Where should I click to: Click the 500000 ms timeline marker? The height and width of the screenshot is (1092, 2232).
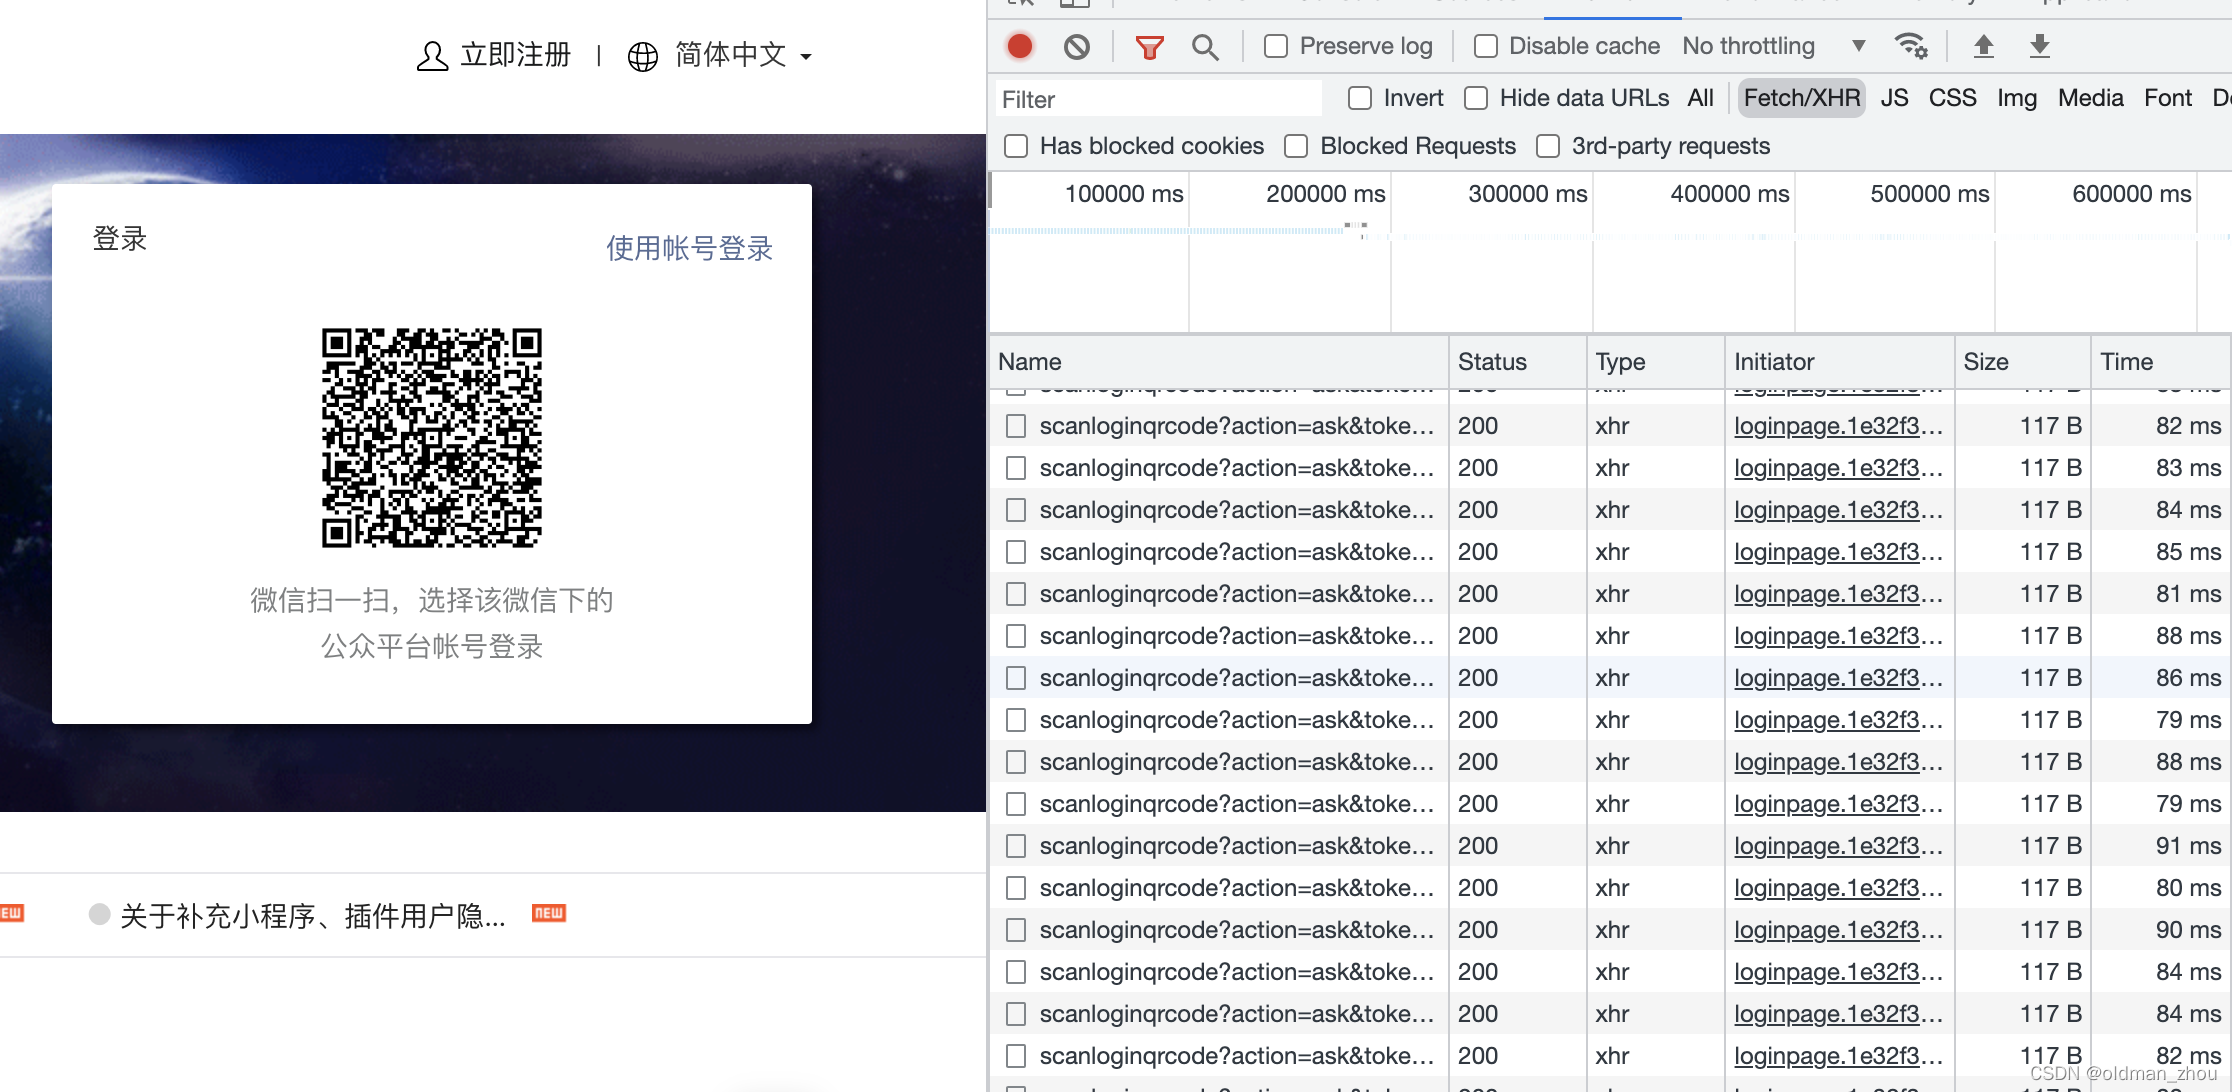pos(1929,194)
